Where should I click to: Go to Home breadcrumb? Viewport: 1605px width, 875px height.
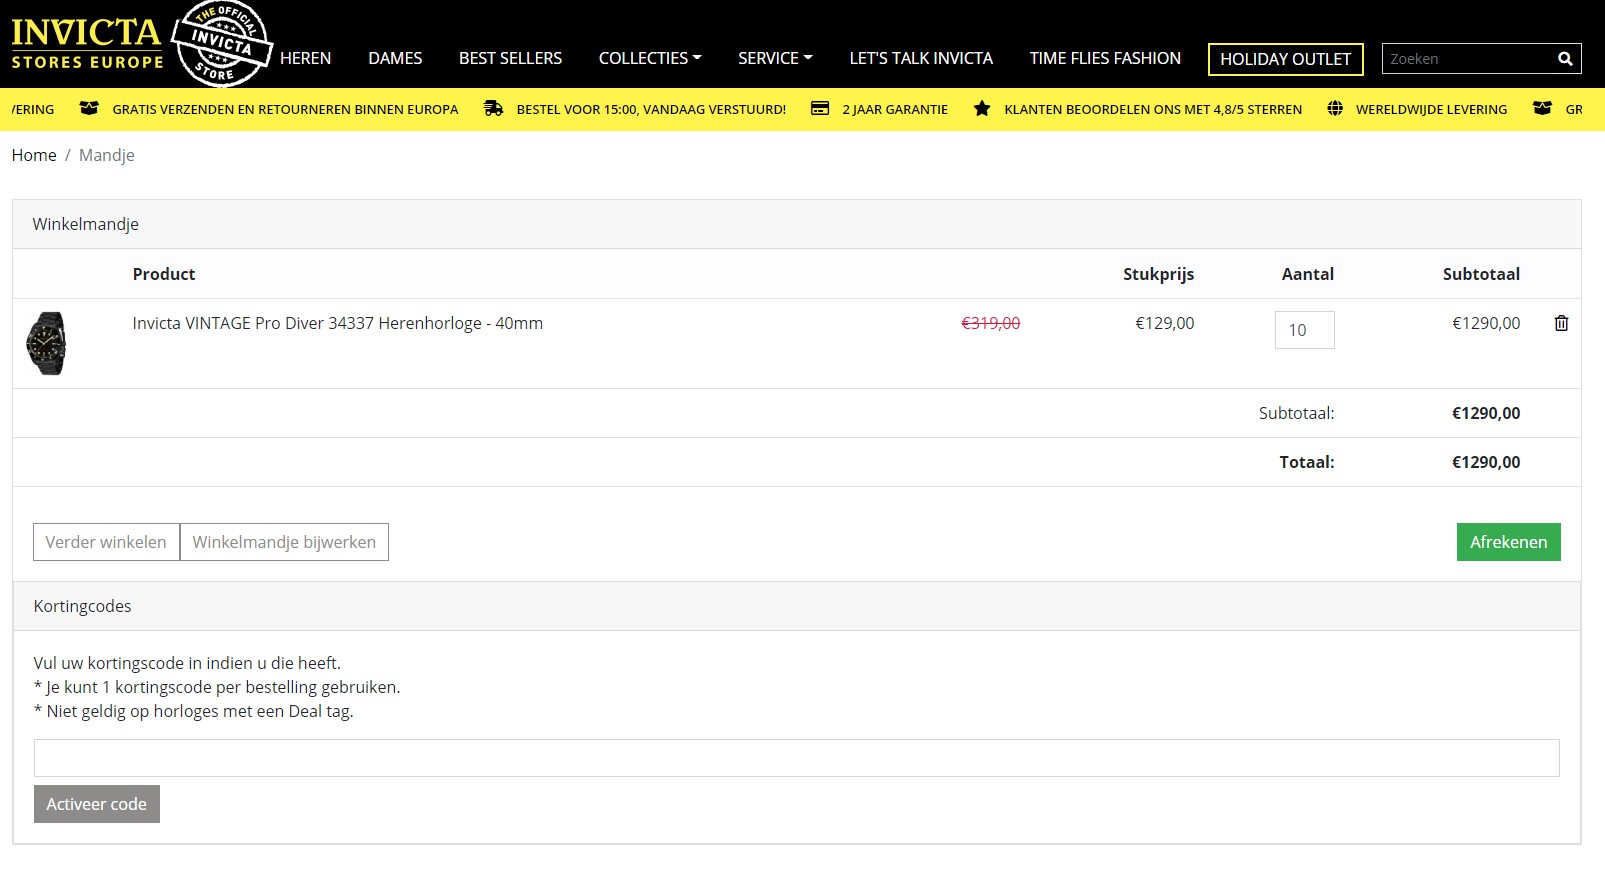[34, 155]
